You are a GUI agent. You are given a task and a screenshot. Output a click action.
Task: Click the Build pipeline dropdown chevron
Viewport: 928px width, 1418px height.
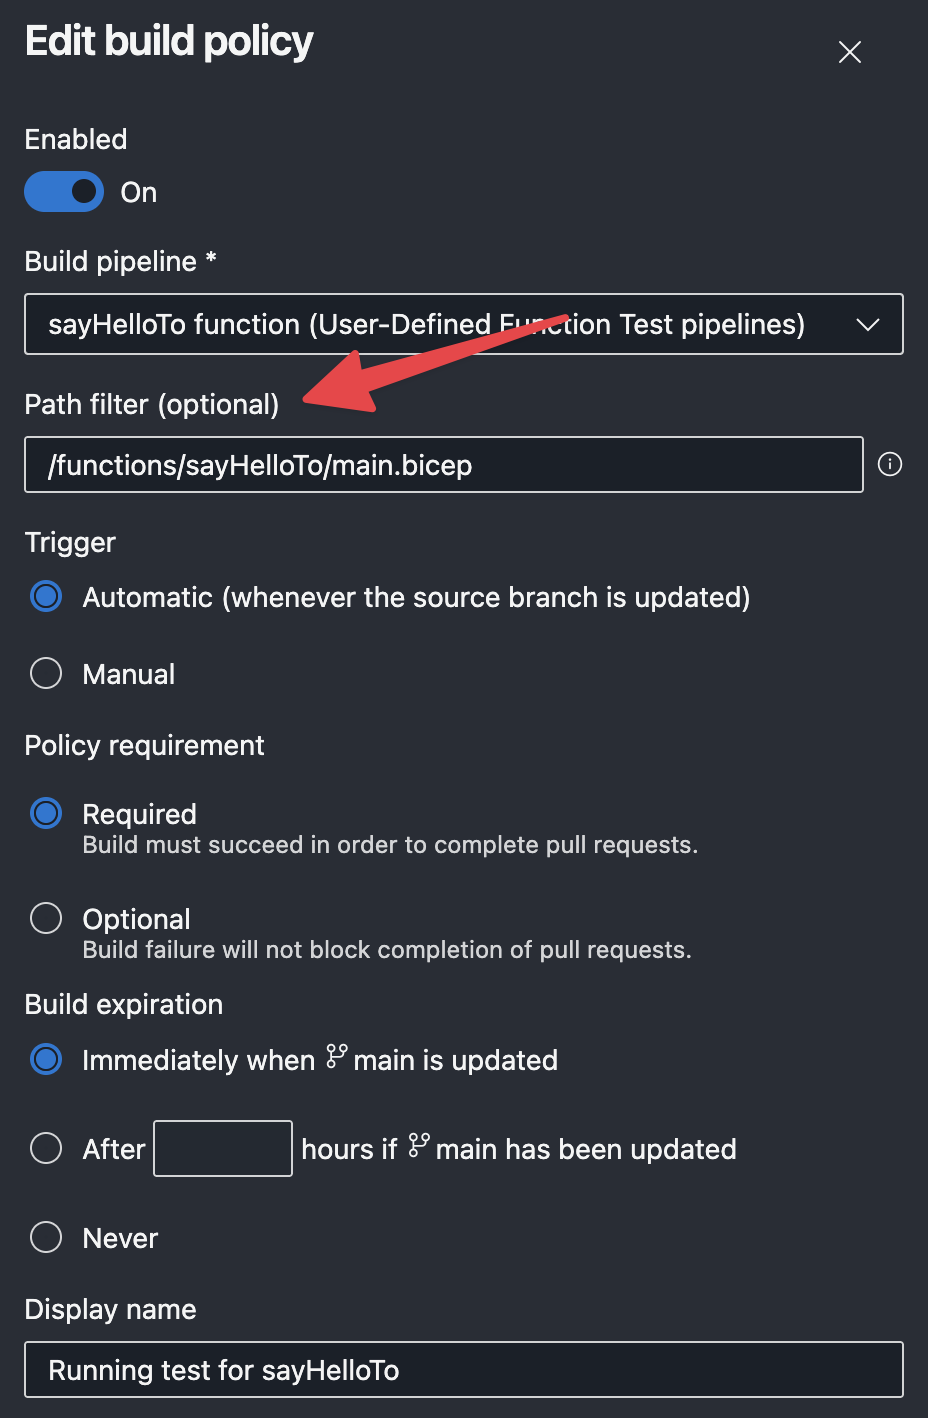[x=868, y=325]
